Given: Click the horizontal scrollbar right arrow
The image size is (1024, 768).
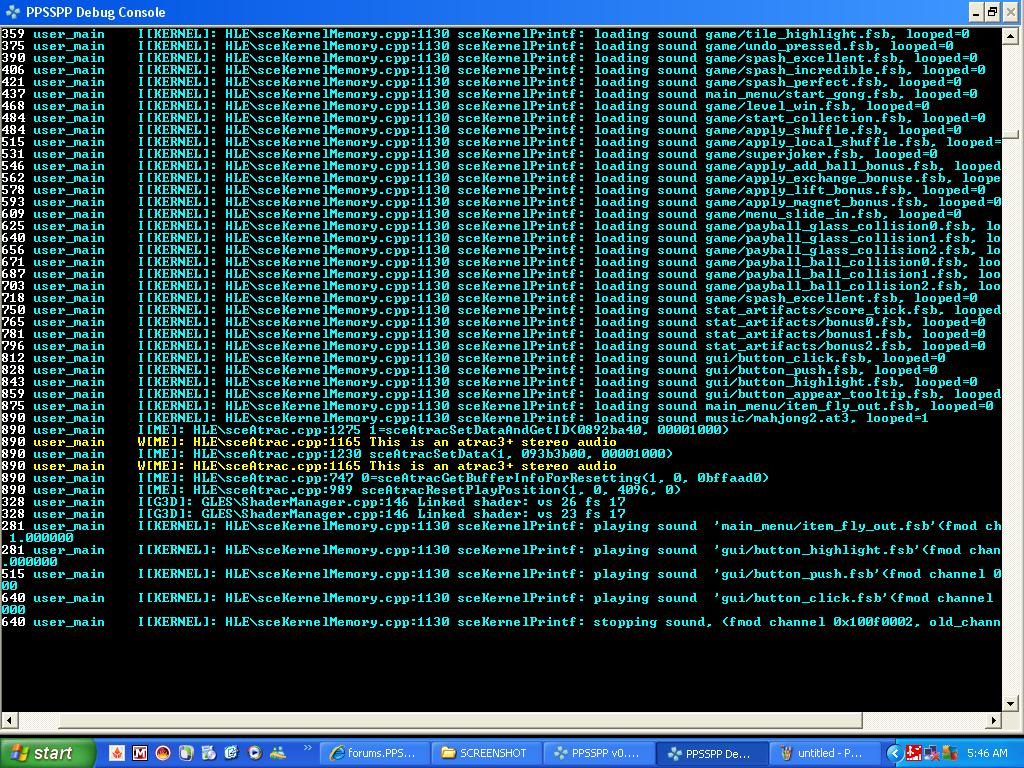Looking at the screenshot, I should click(x=994, y=720).
